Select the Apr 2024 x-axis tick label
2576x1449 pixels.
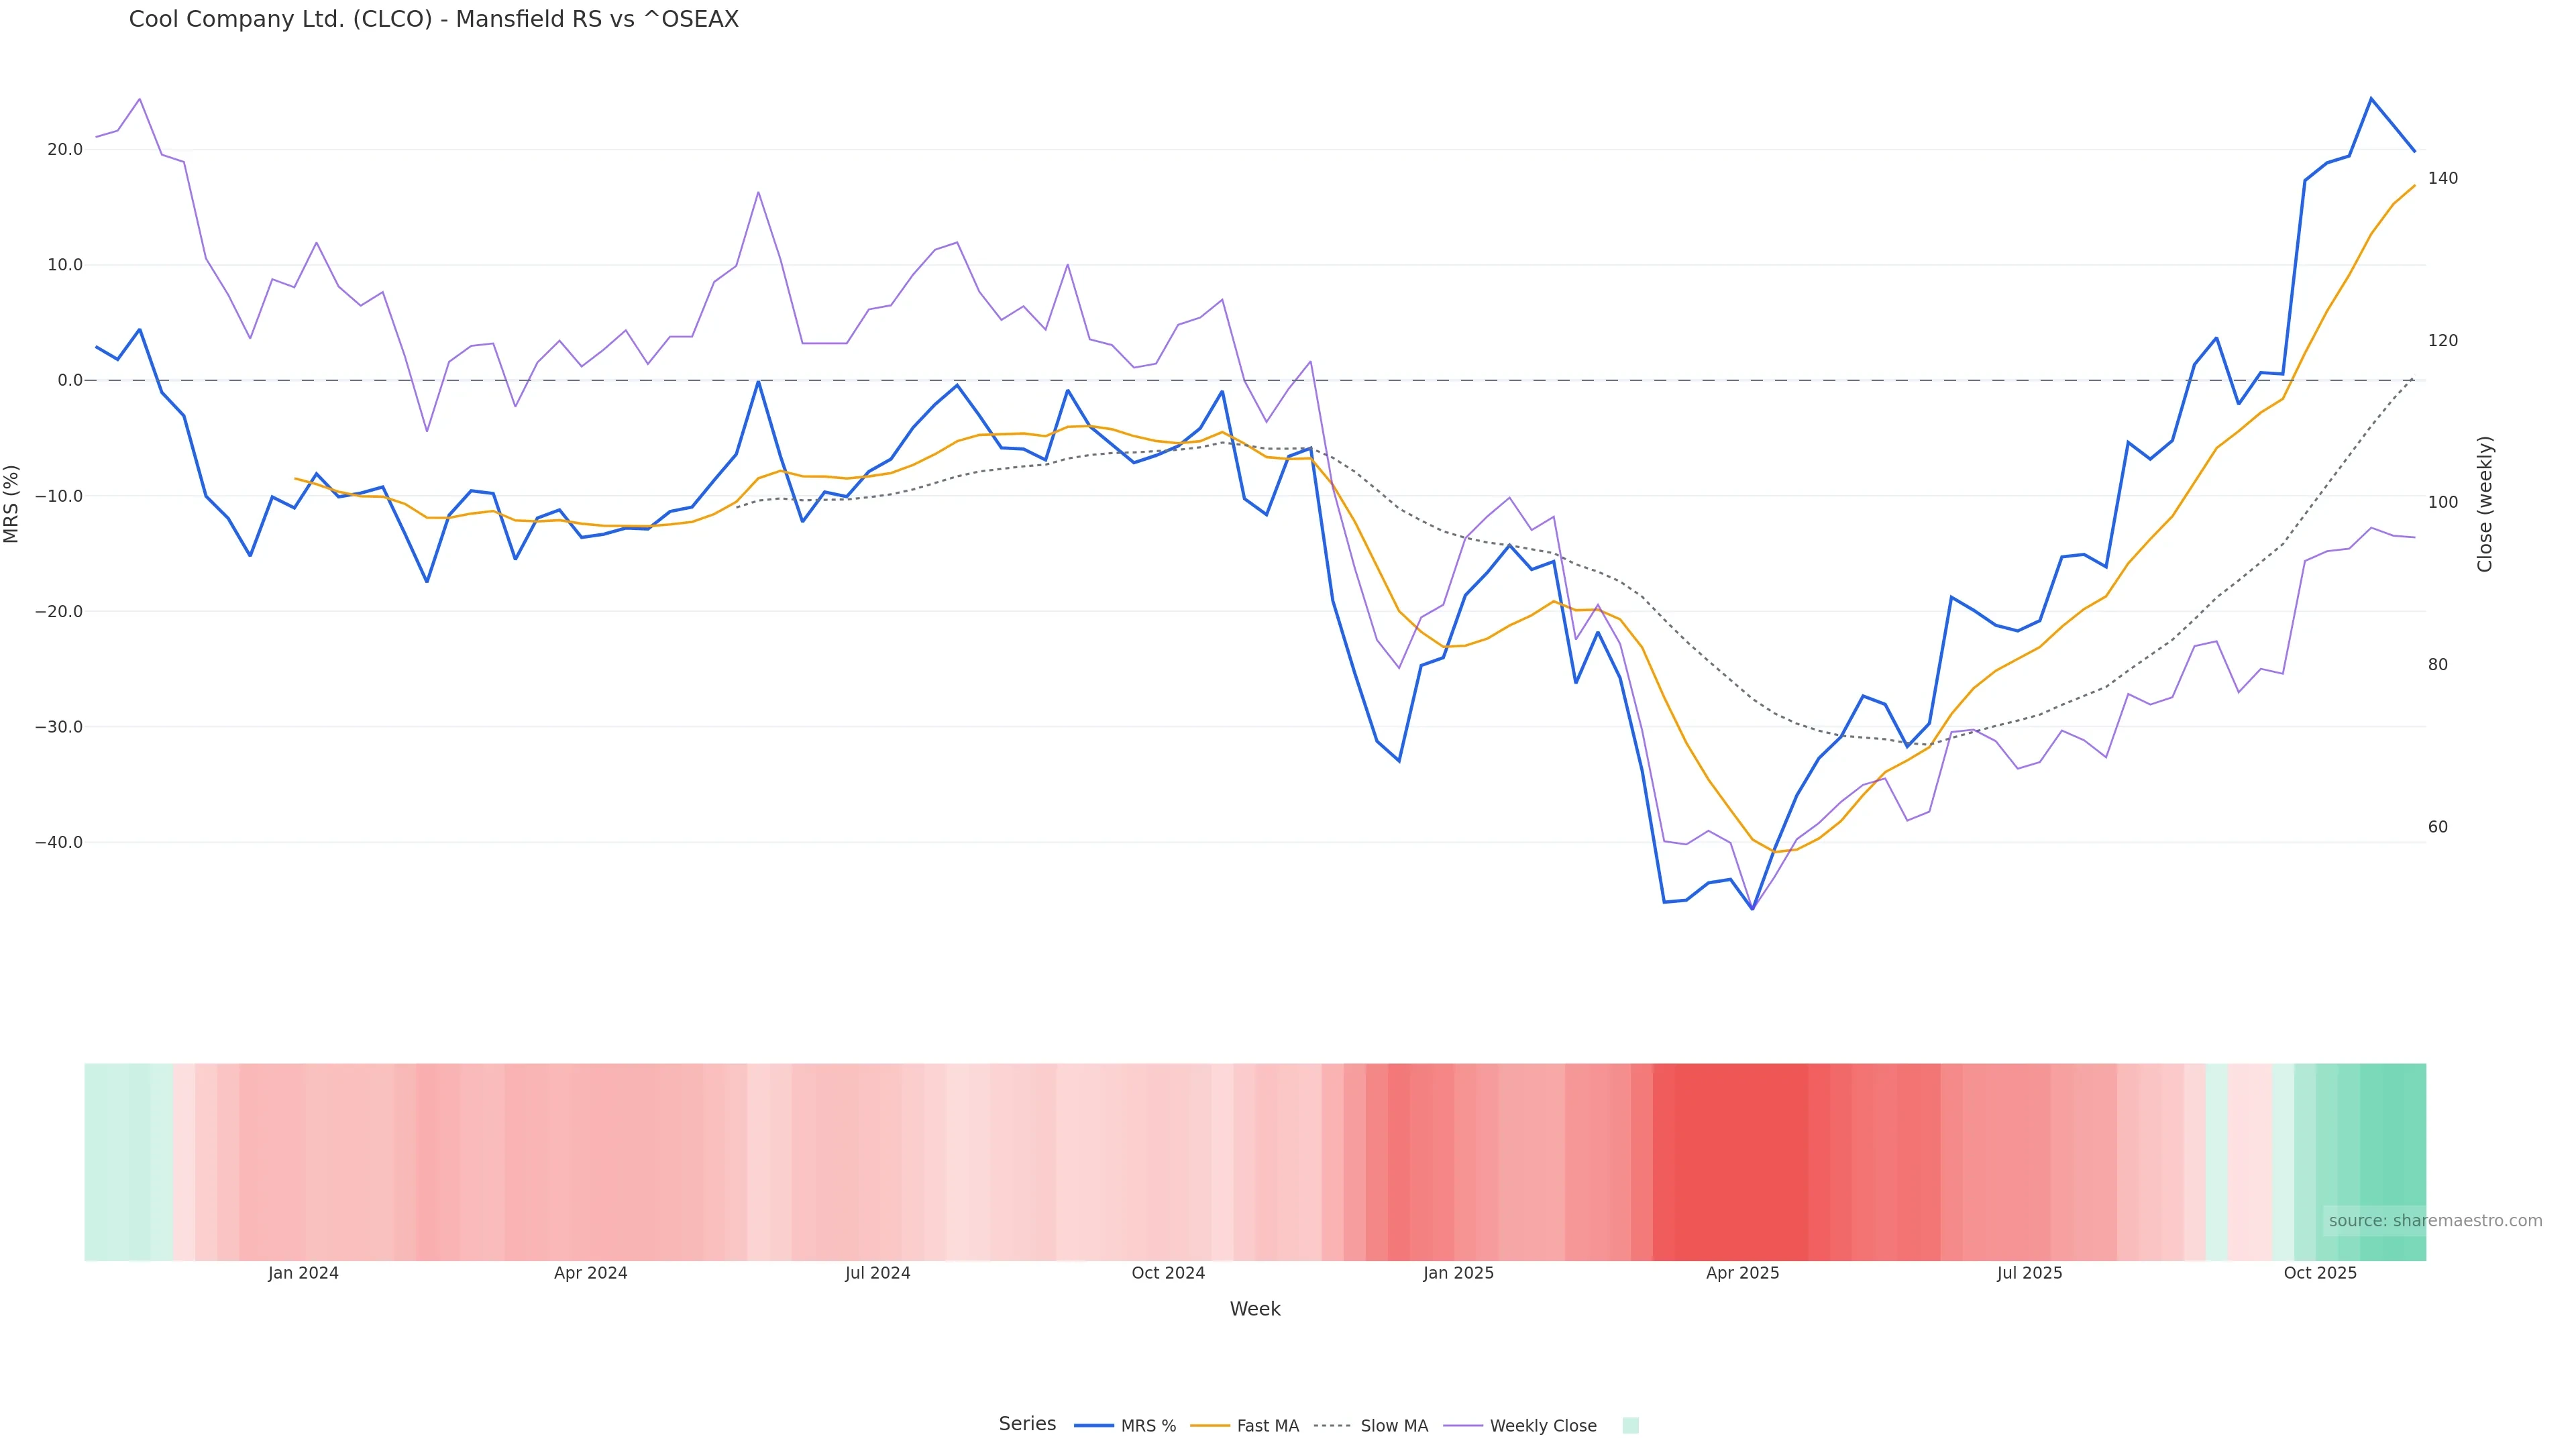tap(591, 1274)
